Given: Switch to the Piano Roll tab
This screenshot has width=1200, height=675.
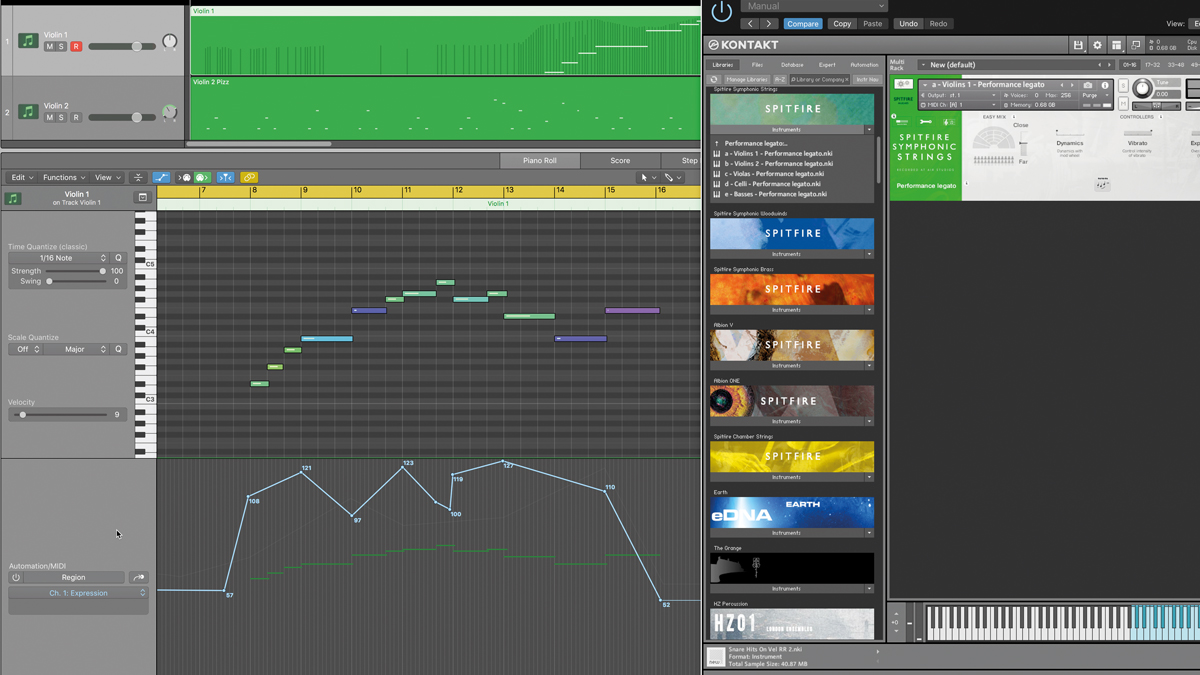Looking at the screenshot, I should point(539,160).
